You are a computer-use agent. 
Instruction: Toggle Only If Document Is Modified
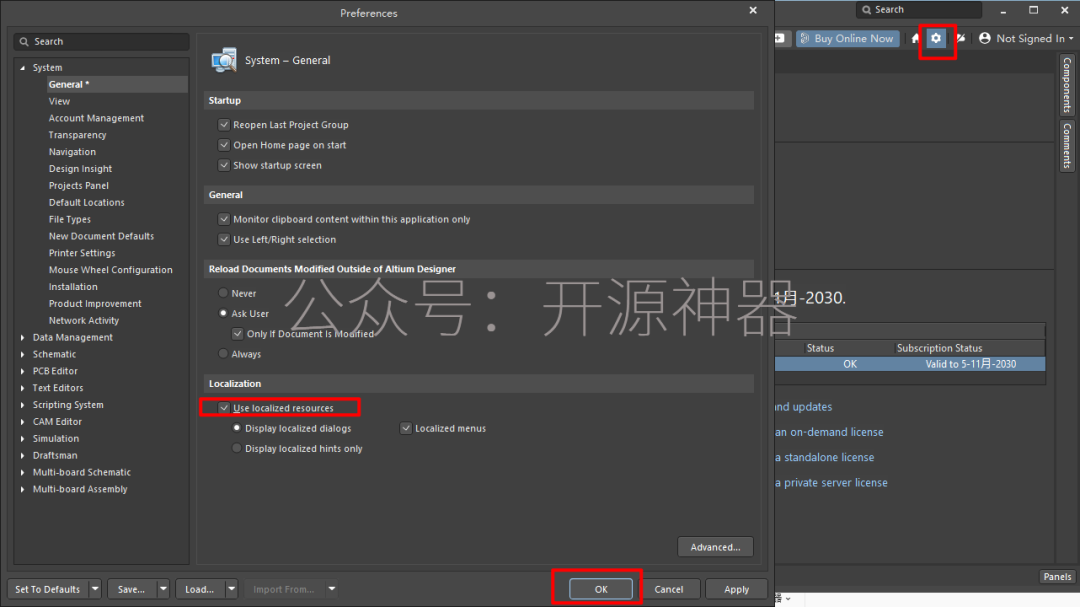point(238,333)
